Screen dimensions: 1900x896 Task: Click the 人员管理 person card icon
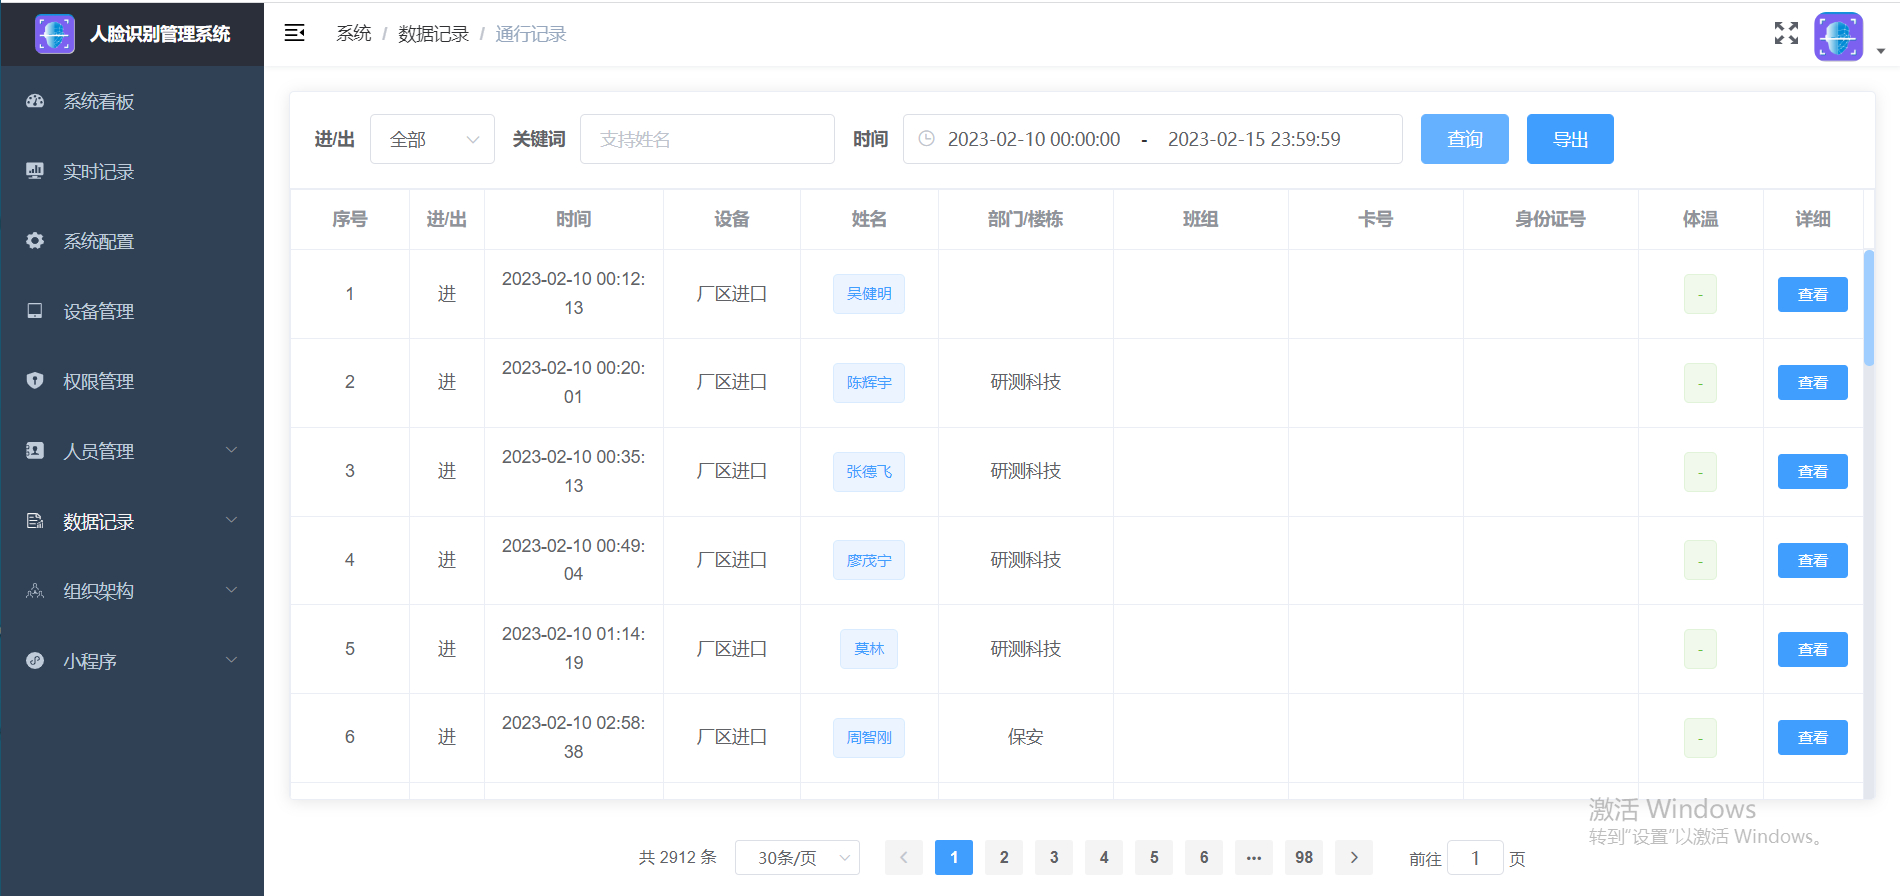35,451
